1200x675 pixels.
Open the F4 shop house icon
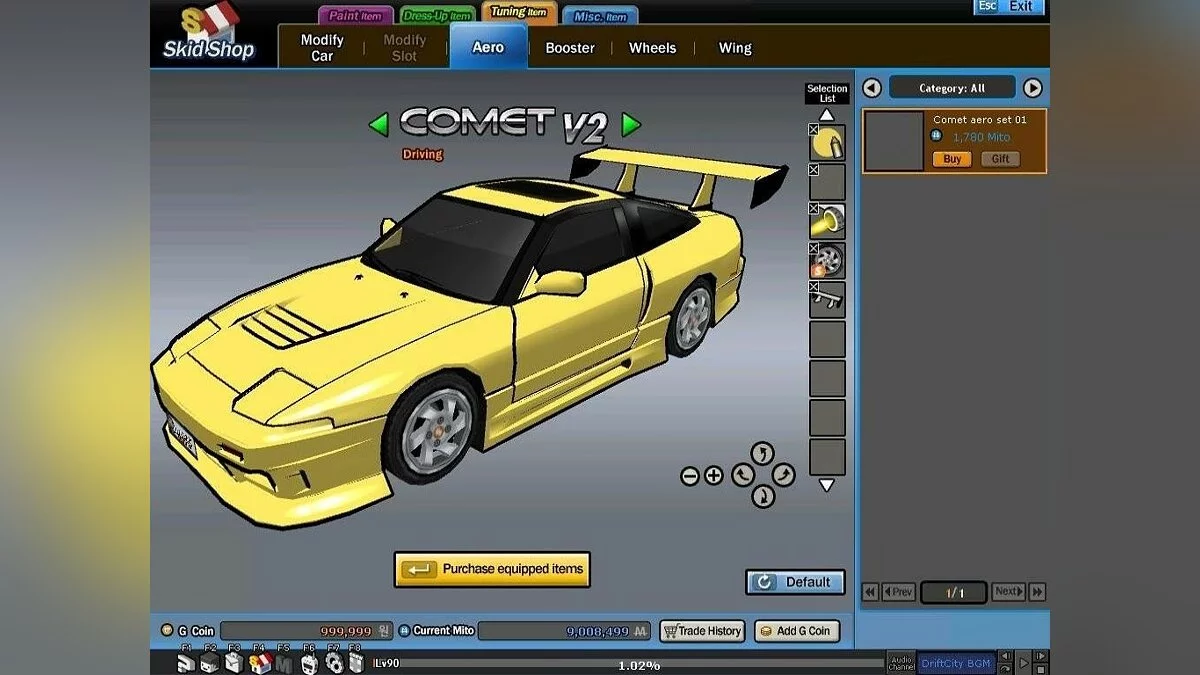pyautogui.click(x=260, y=661)
